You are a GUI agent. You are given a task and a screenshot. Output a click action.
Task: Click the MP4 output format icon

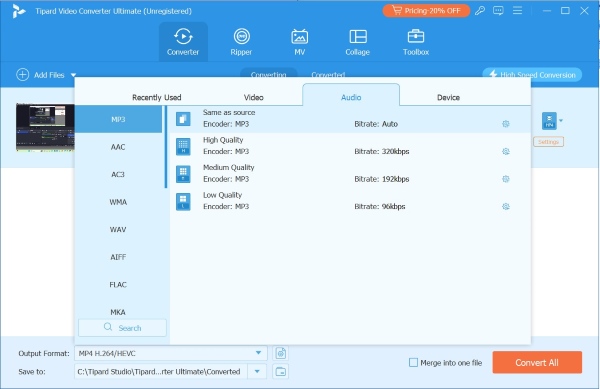point(549,121)
